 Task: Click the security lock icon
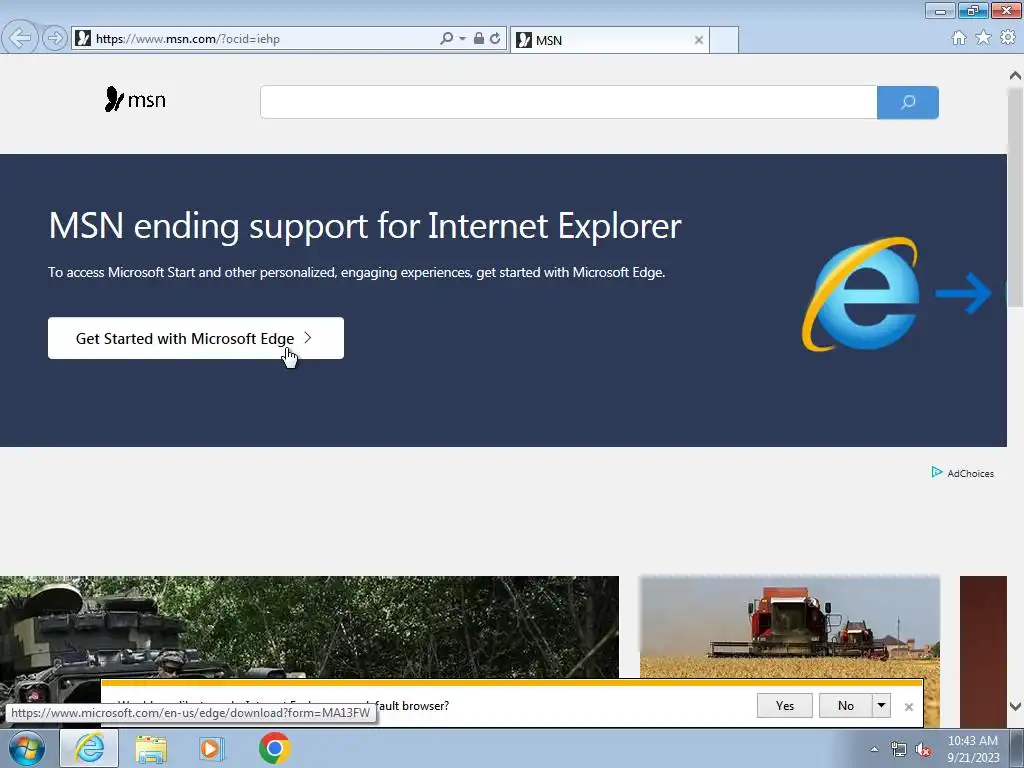pyautogui.click(x=479, y=39)
